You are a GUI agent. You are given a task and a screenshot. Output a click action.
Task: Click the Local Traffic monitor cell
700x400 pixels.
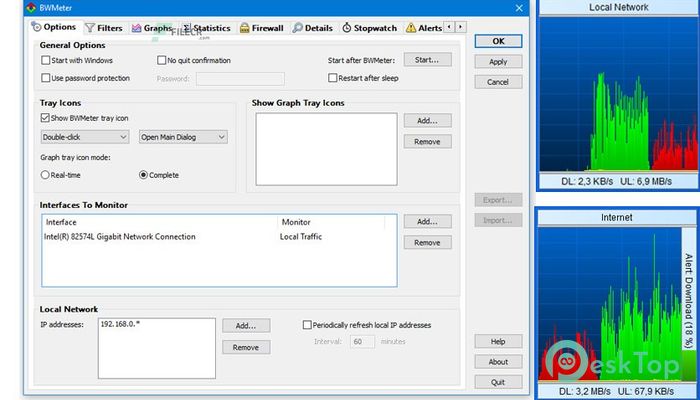point(300,237)
